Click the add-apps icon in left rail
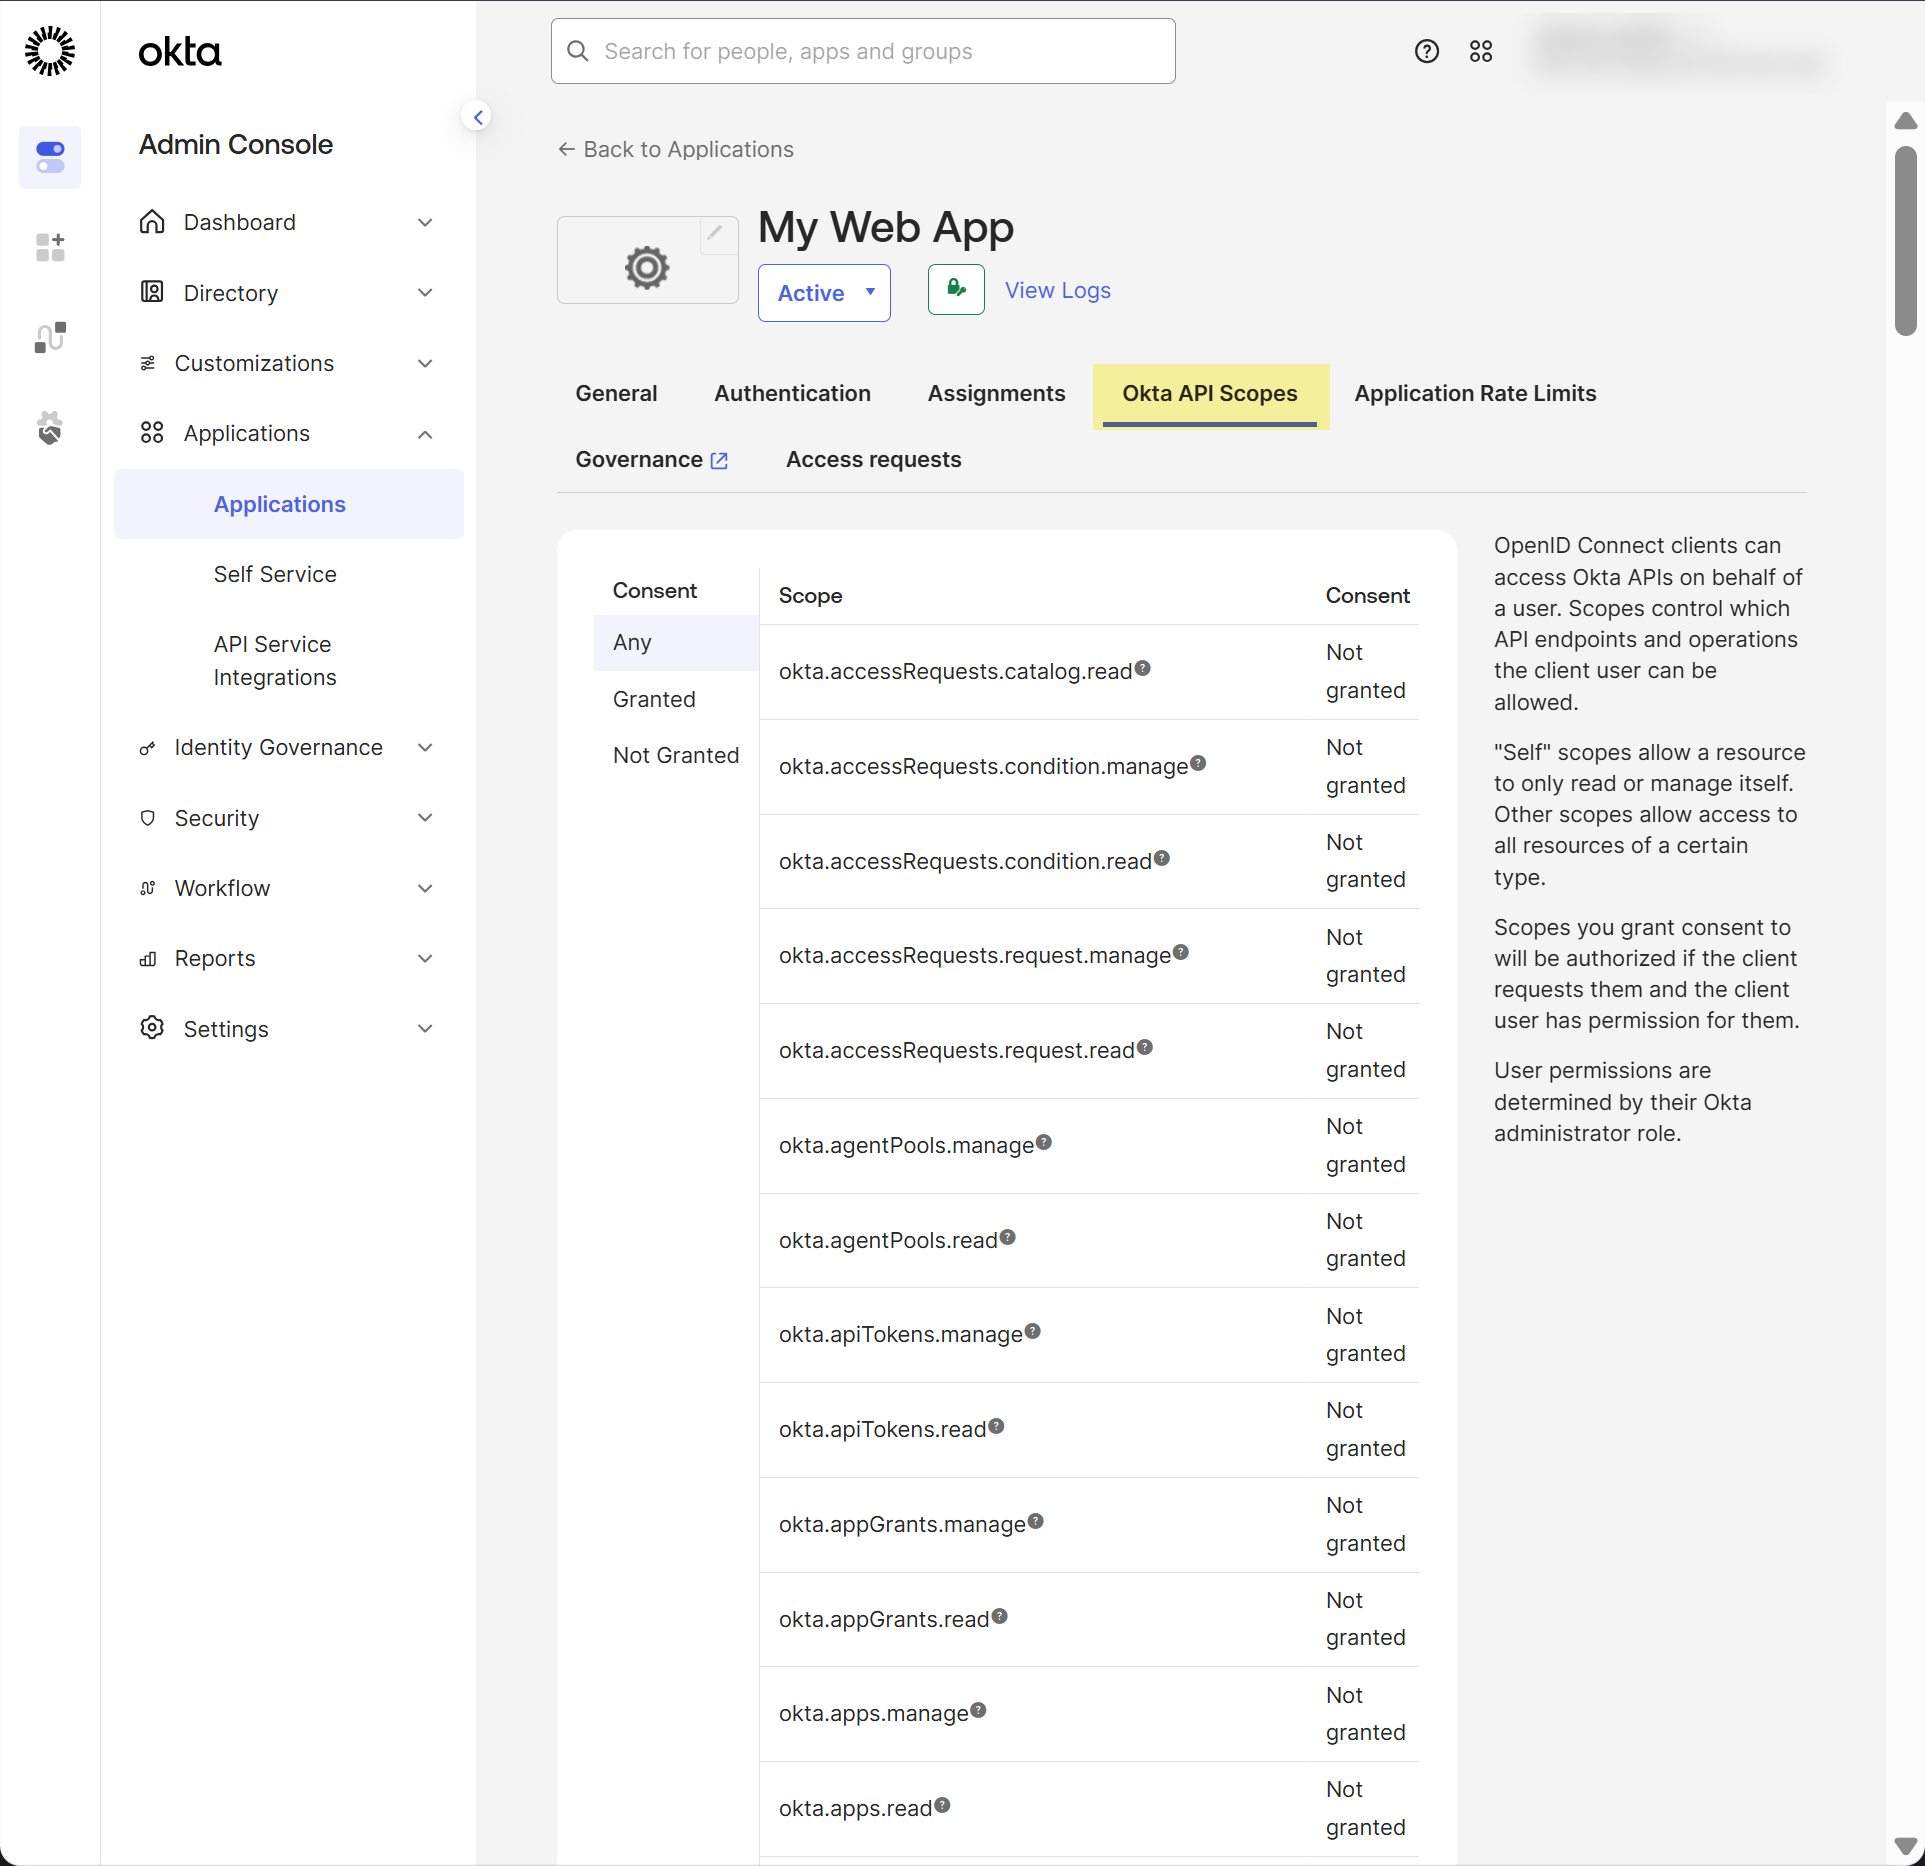This screenshot has width=1925, height=1866. pyautogui.click(x=50, y=247)
